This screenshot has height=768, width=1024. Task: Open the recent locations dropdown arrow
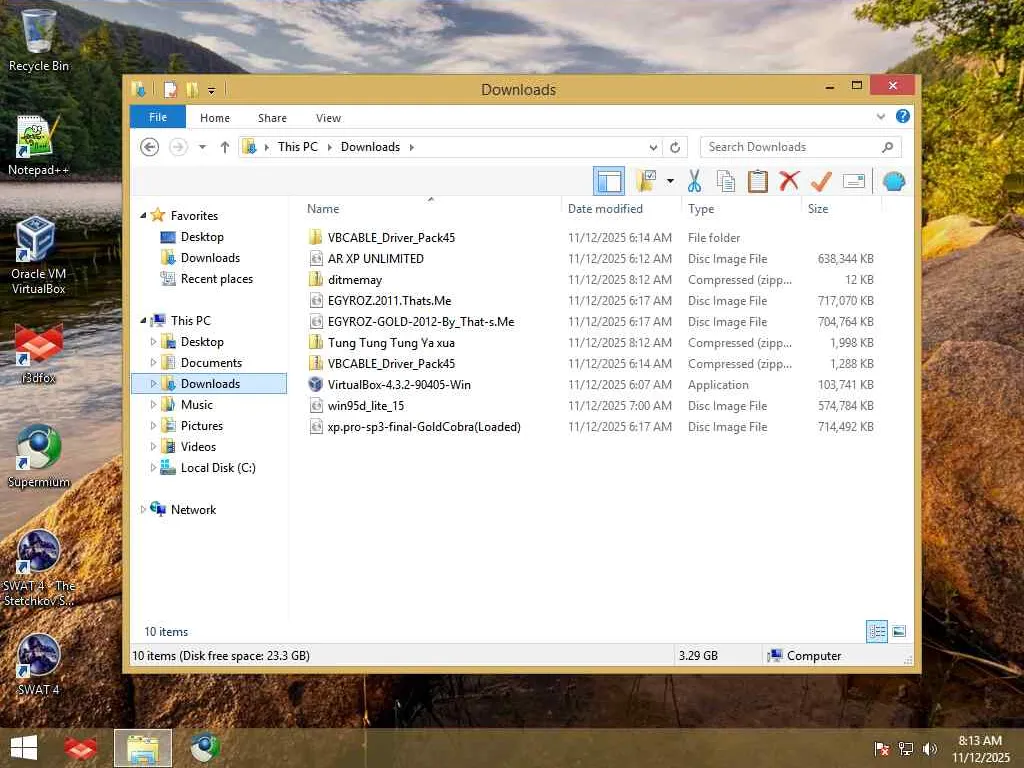coord(202,147)
